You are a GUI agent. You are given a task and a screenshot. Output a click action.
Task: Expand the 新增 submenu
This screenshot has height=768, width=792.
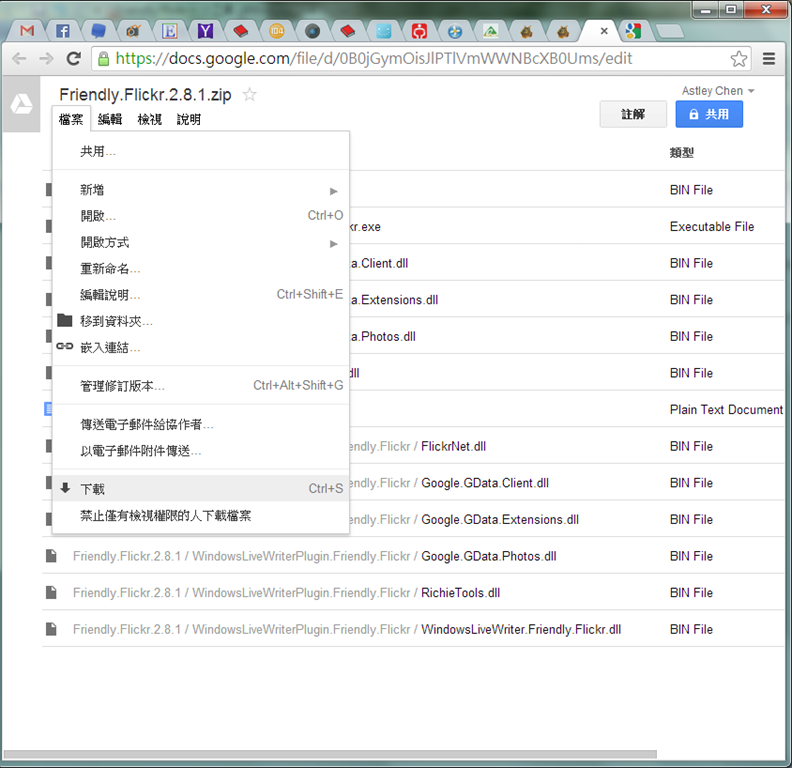point(201,190)
